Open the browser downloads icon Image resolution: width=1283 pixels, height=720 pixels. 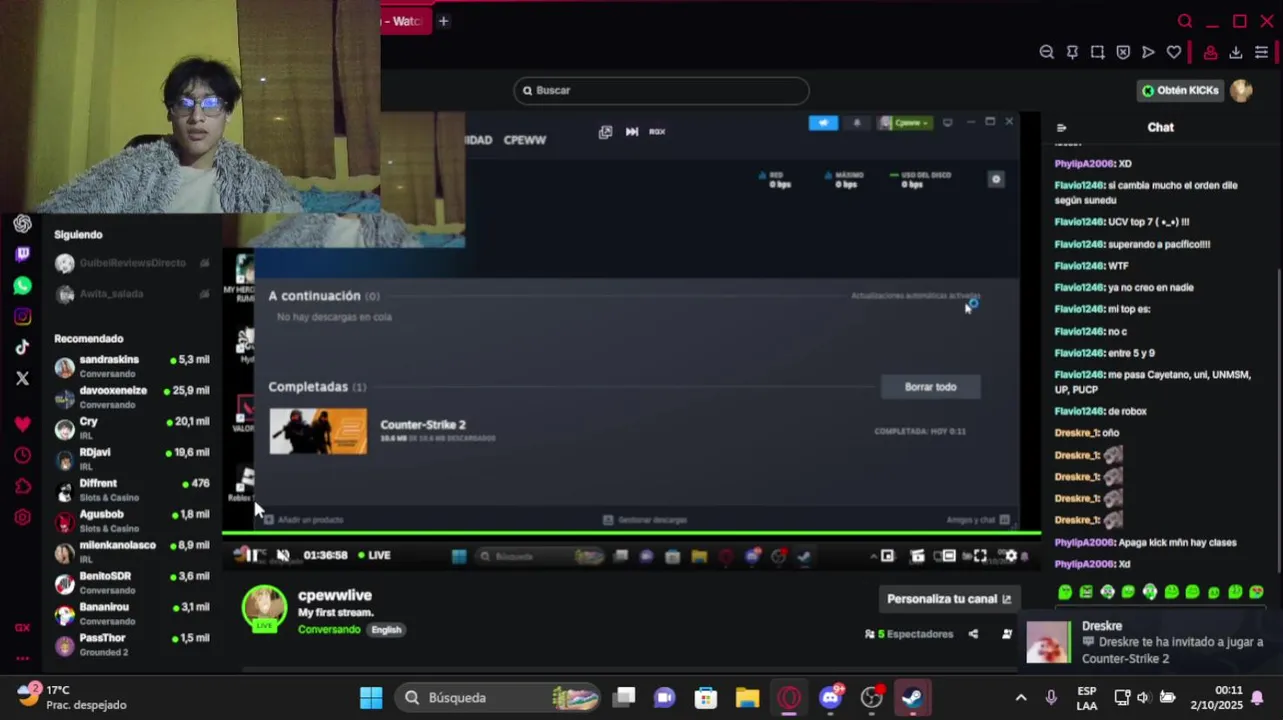point(1236,52)
